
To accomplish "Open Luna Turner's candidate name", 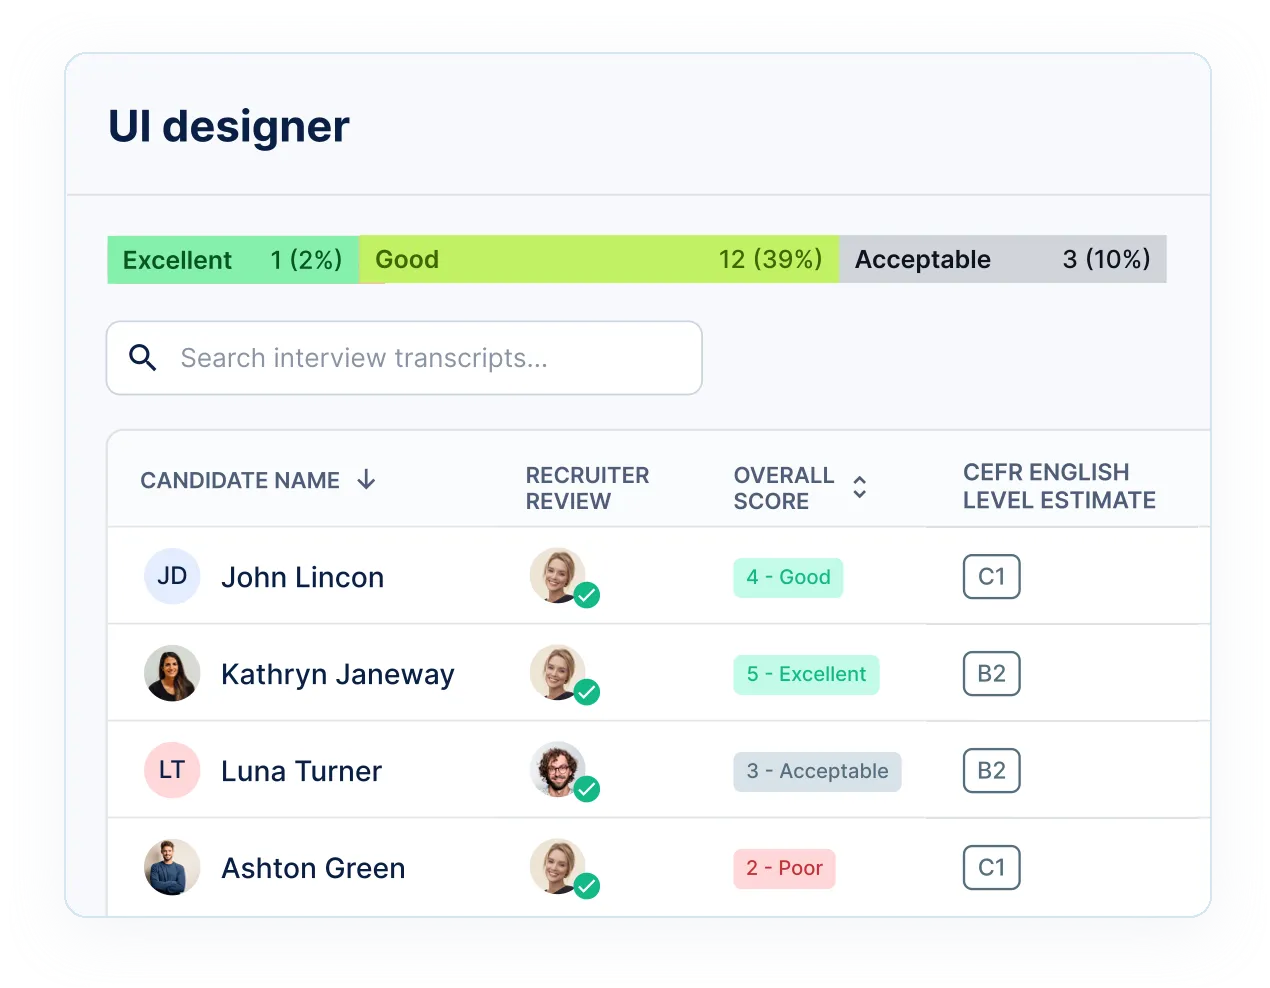I will [301, 771].
